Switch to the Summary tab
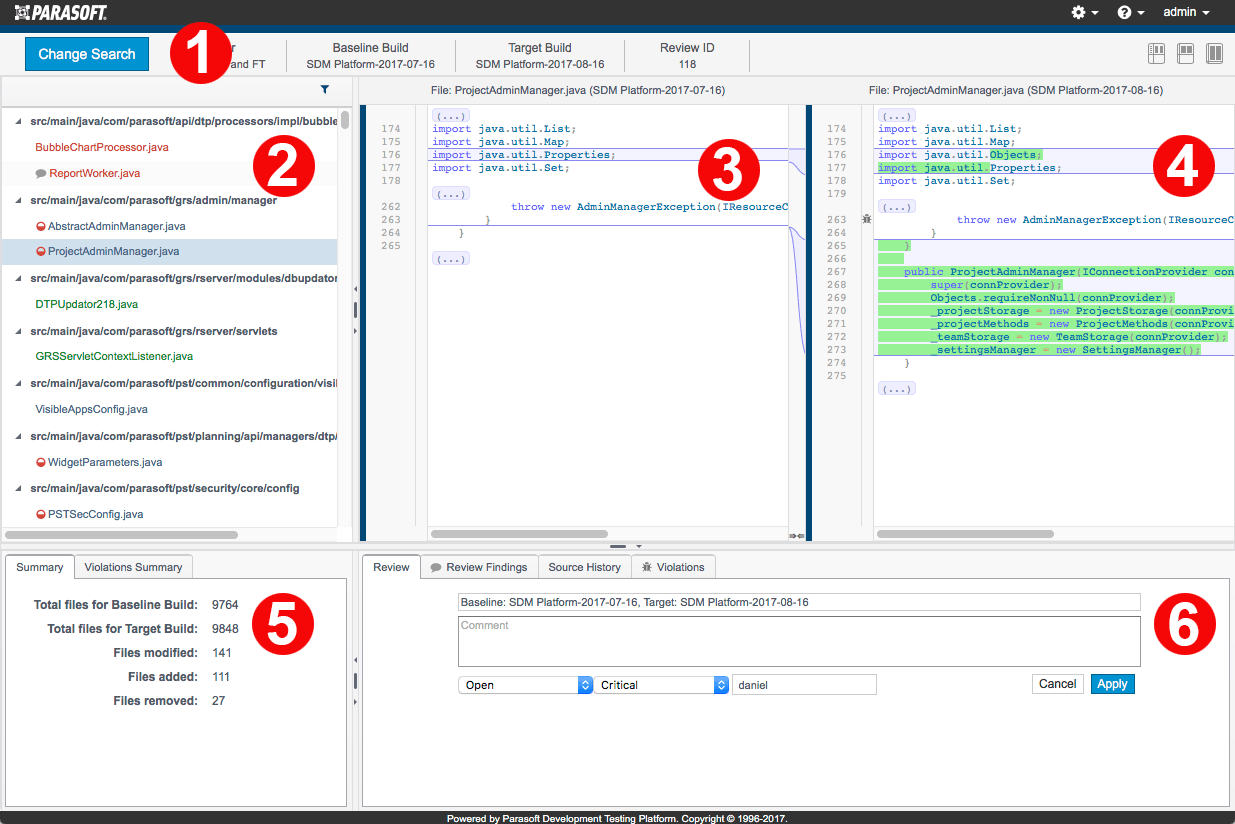 (40, 567)
